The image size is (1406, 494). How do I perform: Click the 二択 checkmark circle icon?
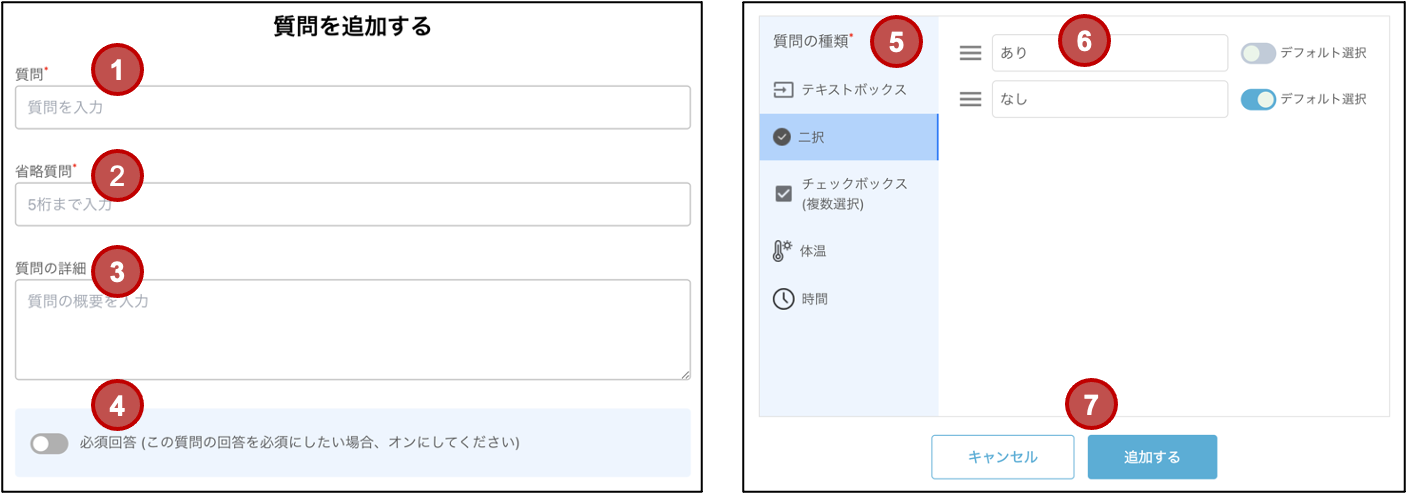coord(782,138)
